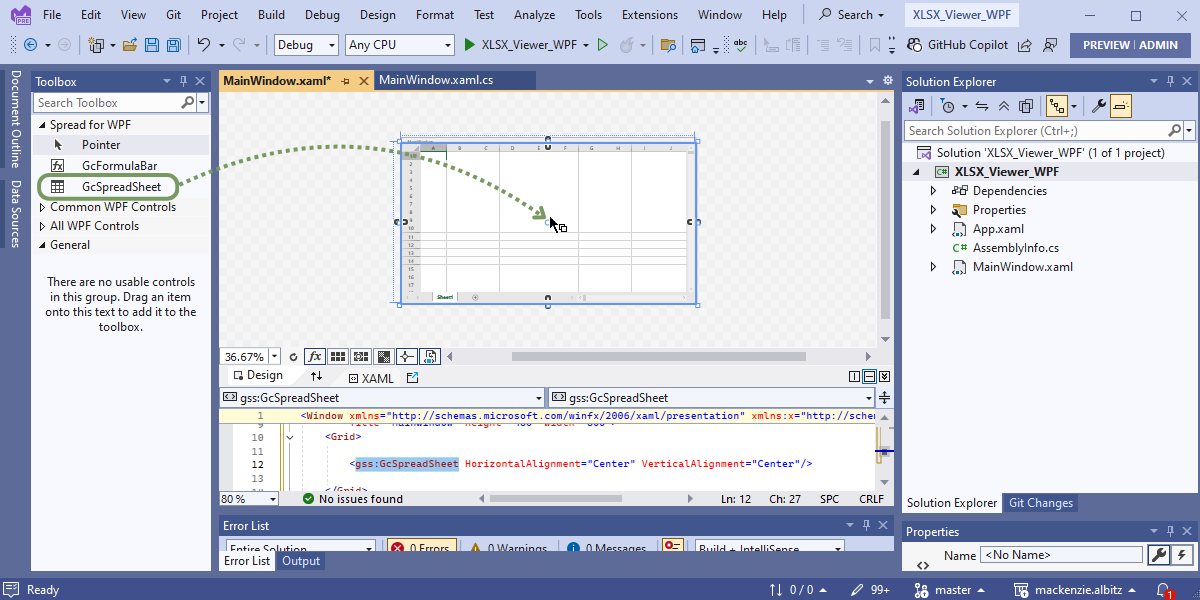This screenshot has height=600, width=1200.
Task: Click the PREVIEW | ADMIN button
Action: pyautogui.click(x=1130, y=45)
